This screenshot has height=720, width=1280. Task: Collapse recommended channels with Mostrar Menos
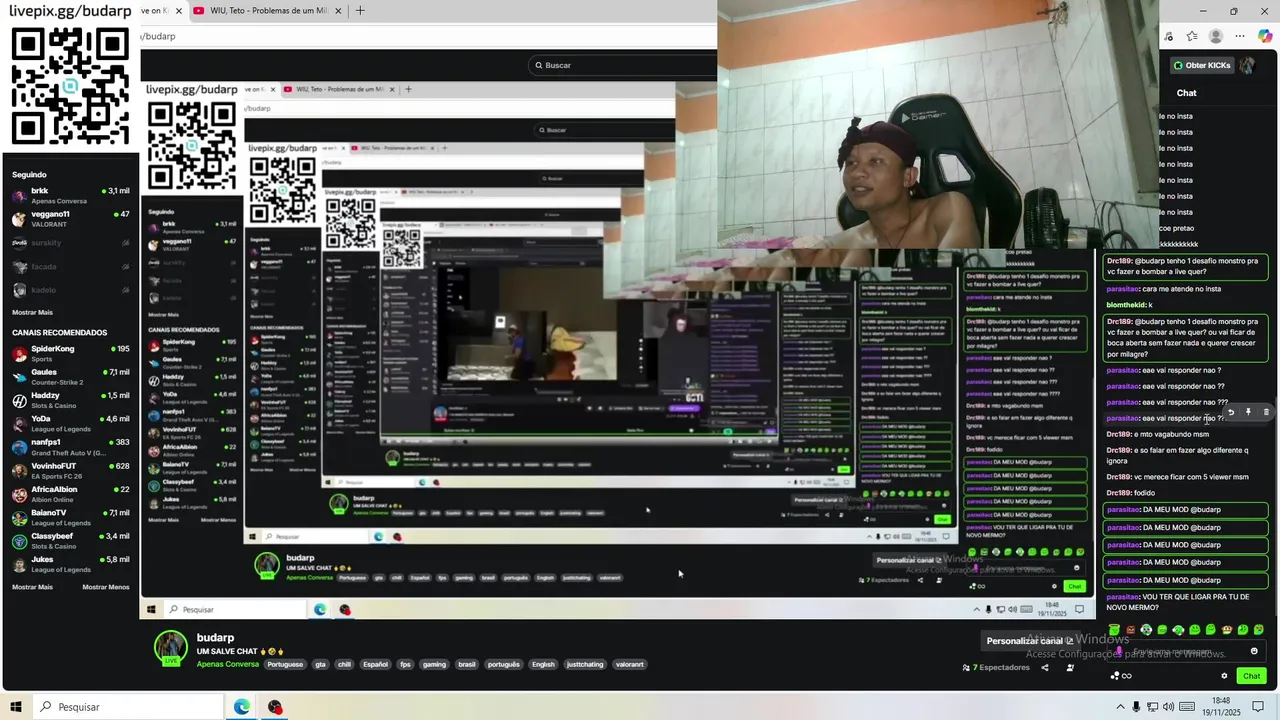(x=106, y=587)
